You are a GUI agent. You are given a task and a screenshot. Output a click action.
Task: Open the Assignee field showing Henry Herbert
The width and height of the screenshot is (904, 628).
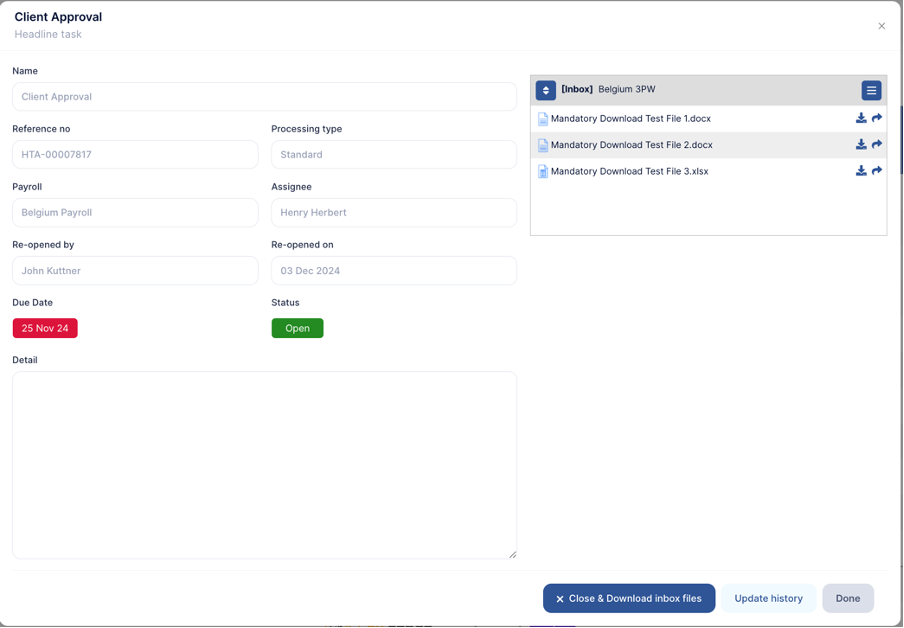click(393, 212)
